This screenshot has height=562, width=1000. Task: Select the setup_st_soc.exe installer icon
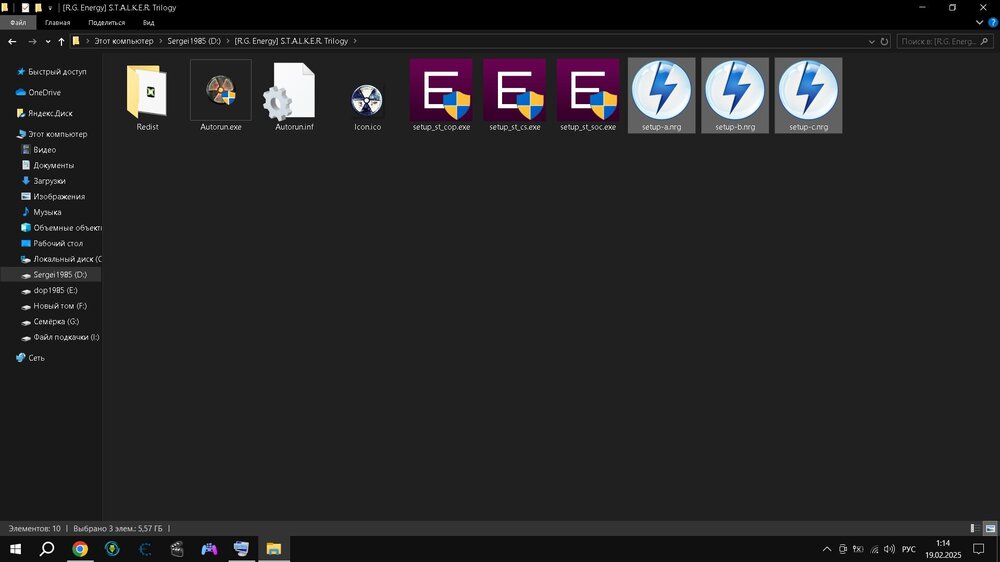click(587, 90)
